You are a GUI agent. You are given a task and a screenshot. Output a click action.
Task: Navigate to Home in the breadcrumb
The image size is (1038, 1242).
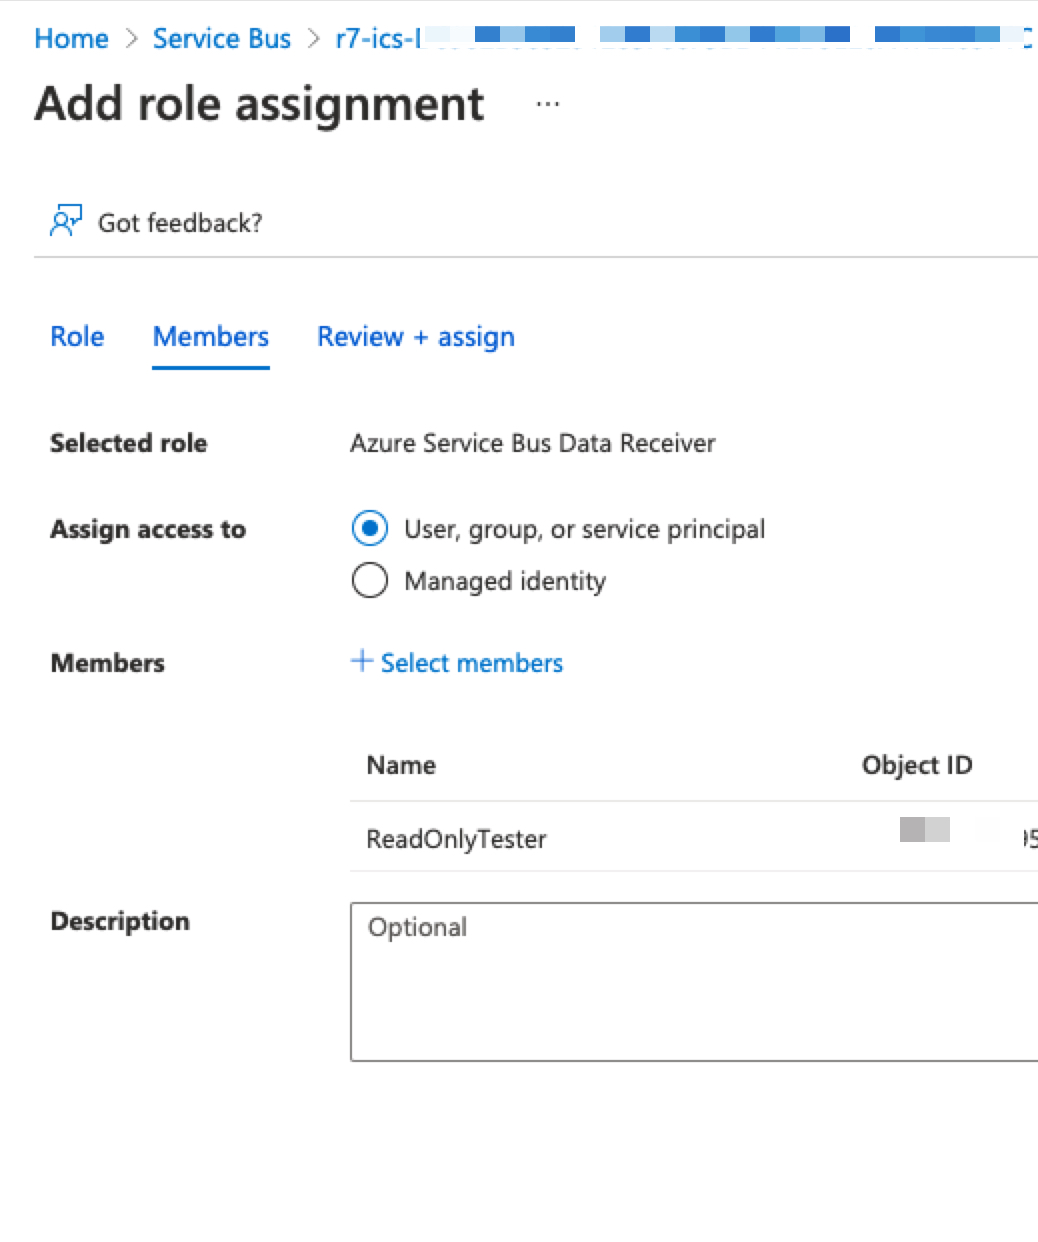[x=71, y=39]
